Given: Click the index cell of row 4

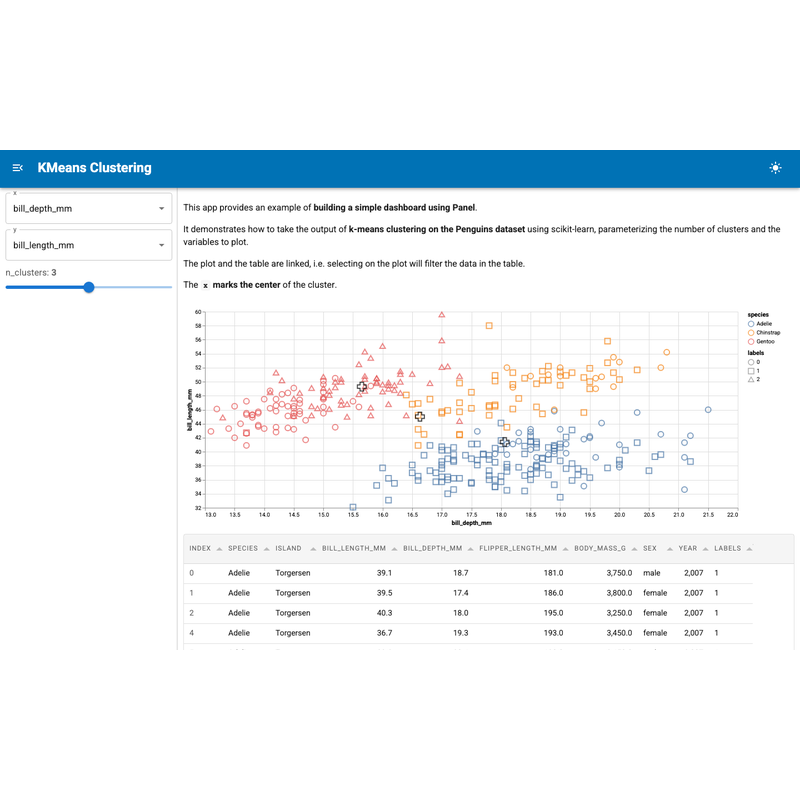Looking at the screenshot, I should click(x=192, y=633).
